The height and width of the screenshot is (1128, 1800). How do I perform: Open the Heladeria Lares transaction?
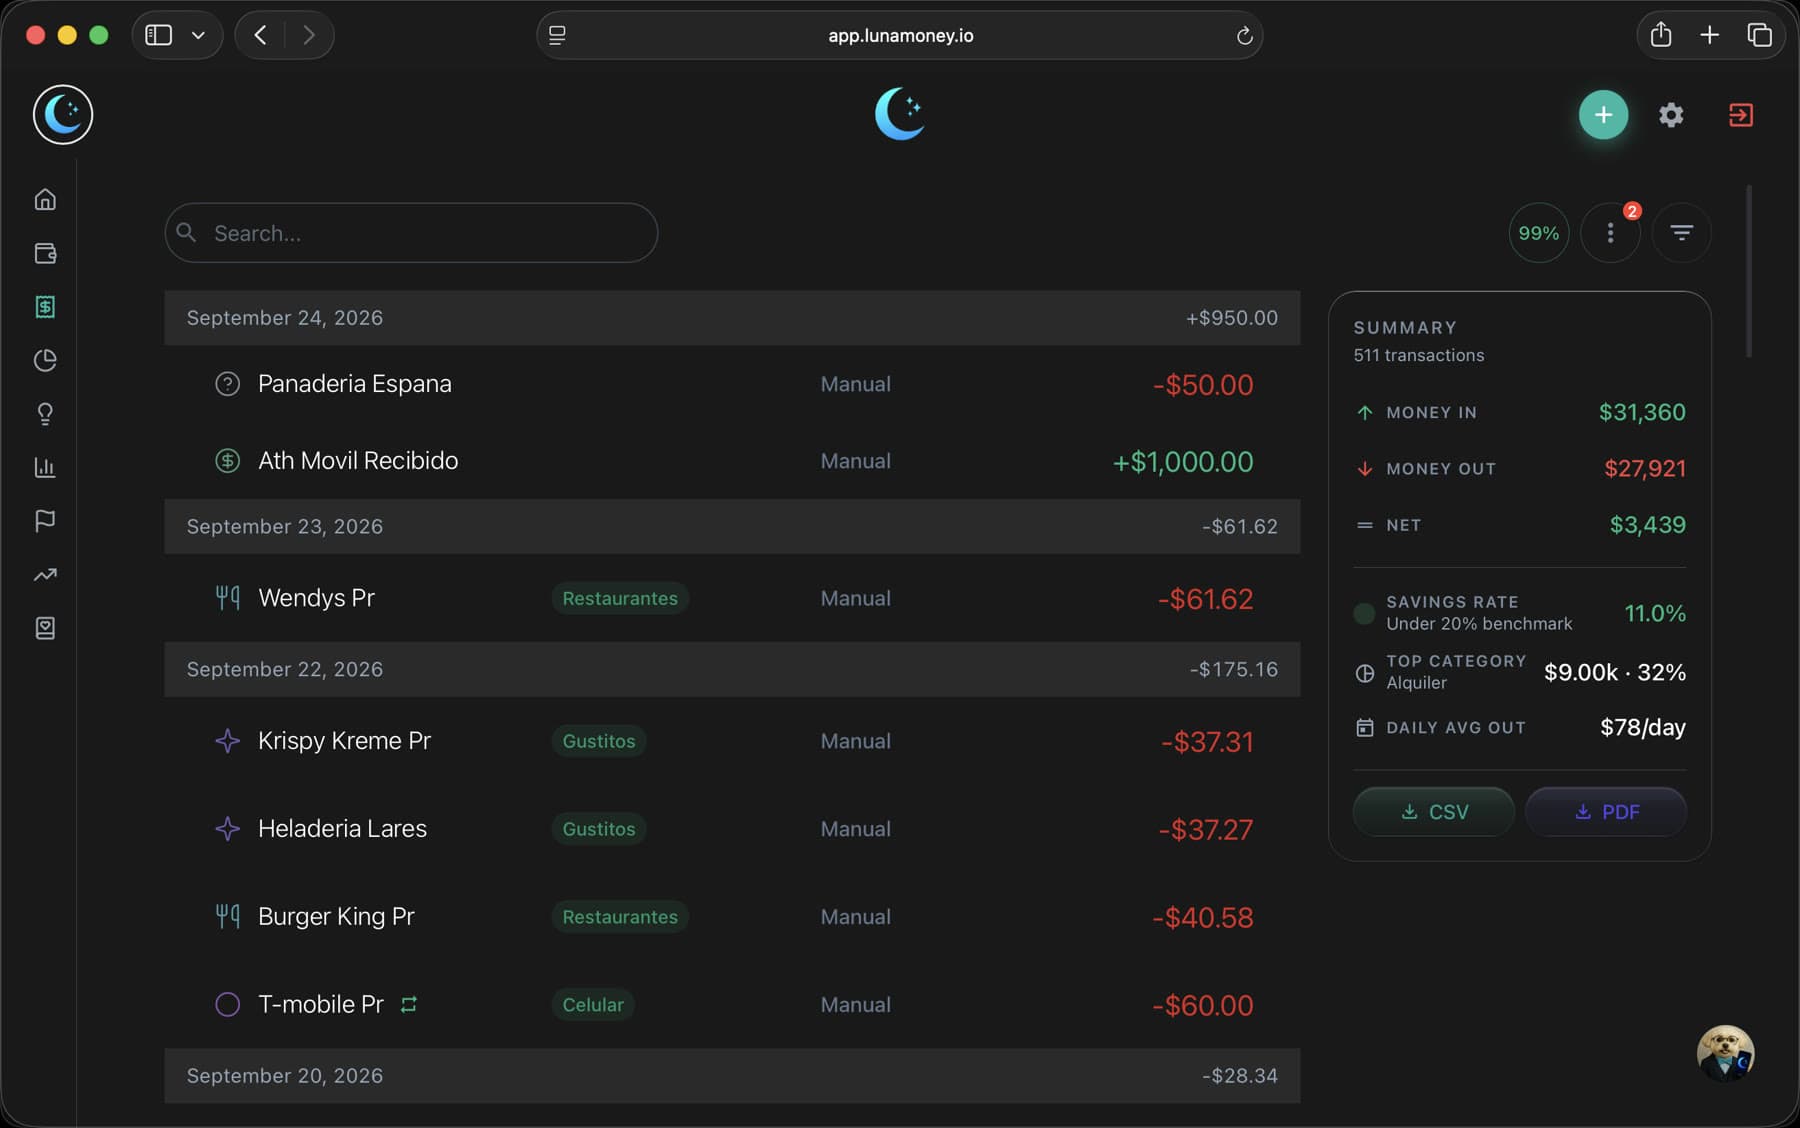click(x=732, y=829)
